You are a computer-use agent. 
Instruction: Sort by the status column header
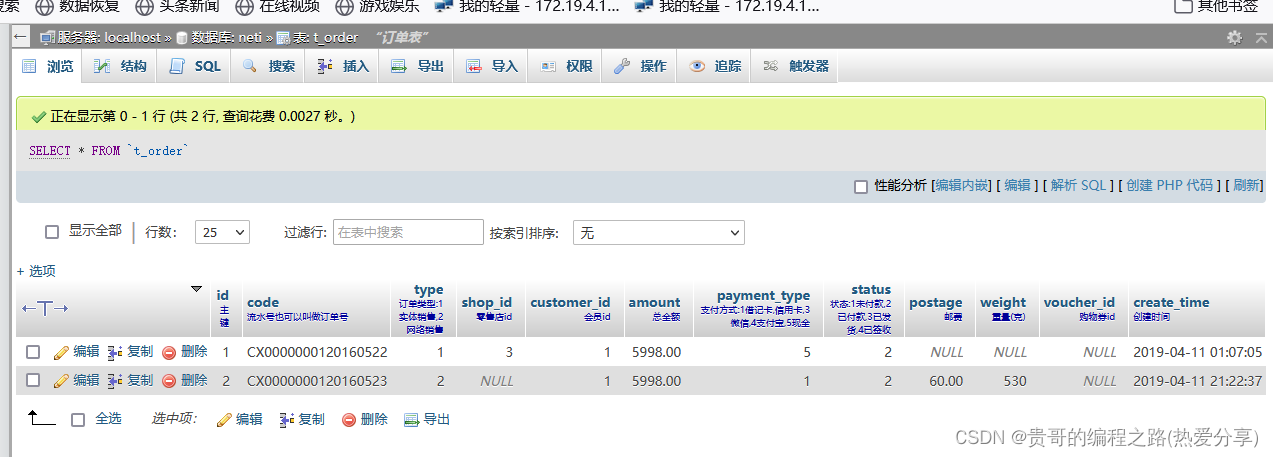coord(871,290)
